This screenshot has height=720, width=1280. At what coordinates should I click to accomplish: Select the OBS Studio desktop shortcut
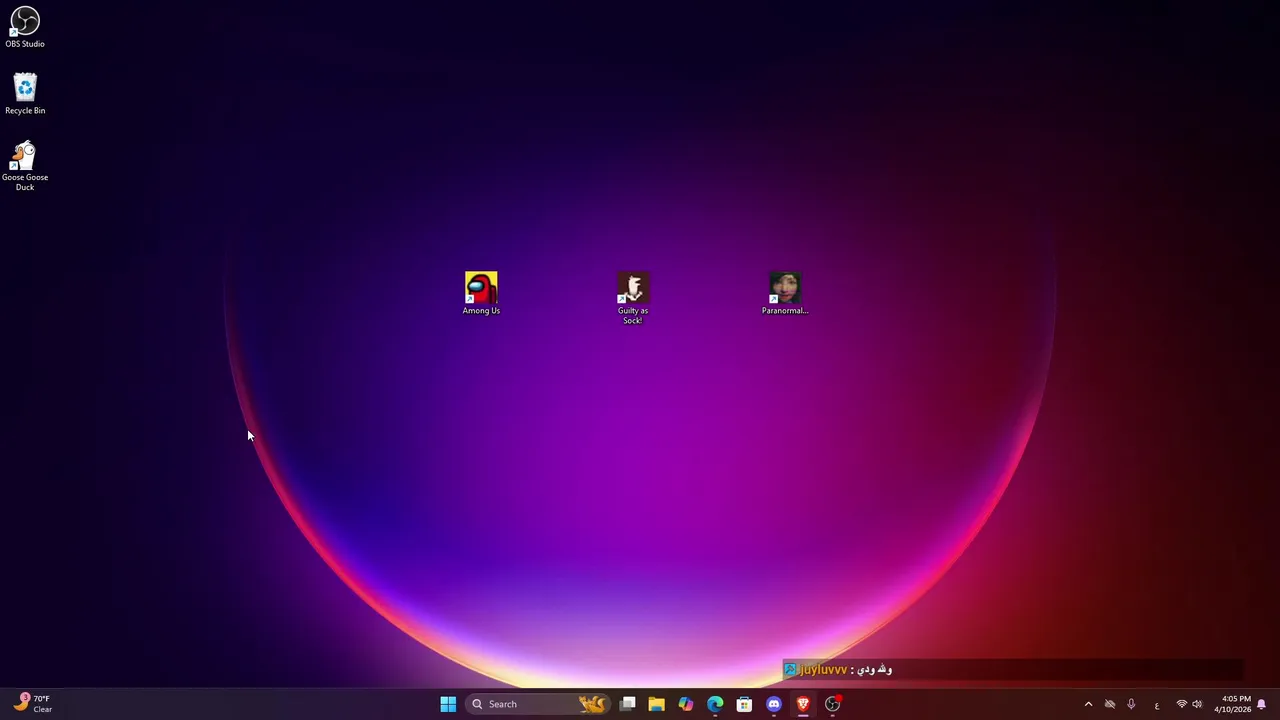tap(25, 27)
